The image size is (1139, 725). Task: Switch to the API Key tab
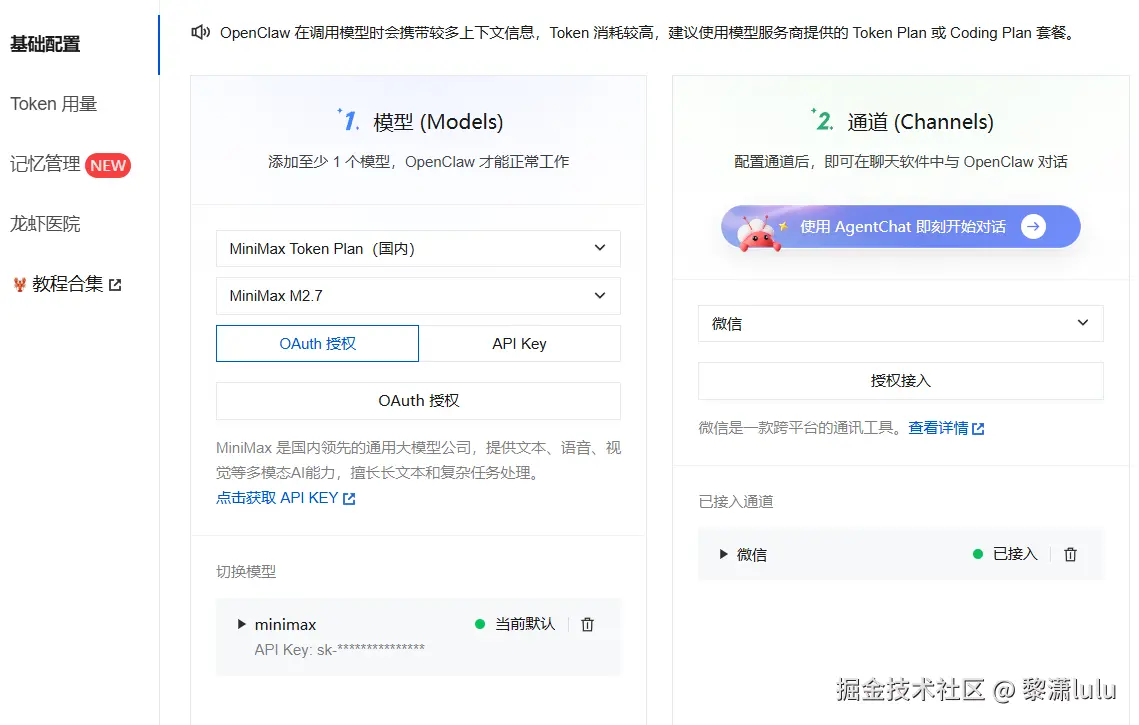(x=519, y=343)
